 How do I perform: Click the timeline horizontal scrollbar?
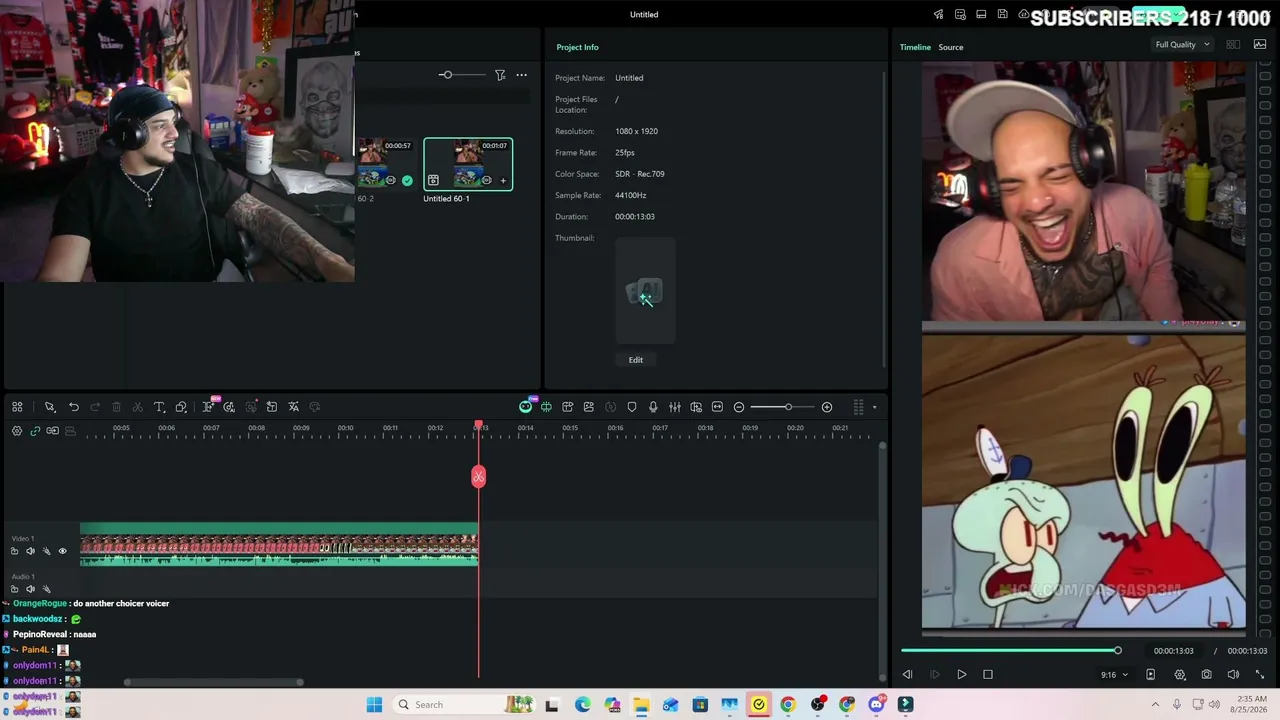point(214,683)
